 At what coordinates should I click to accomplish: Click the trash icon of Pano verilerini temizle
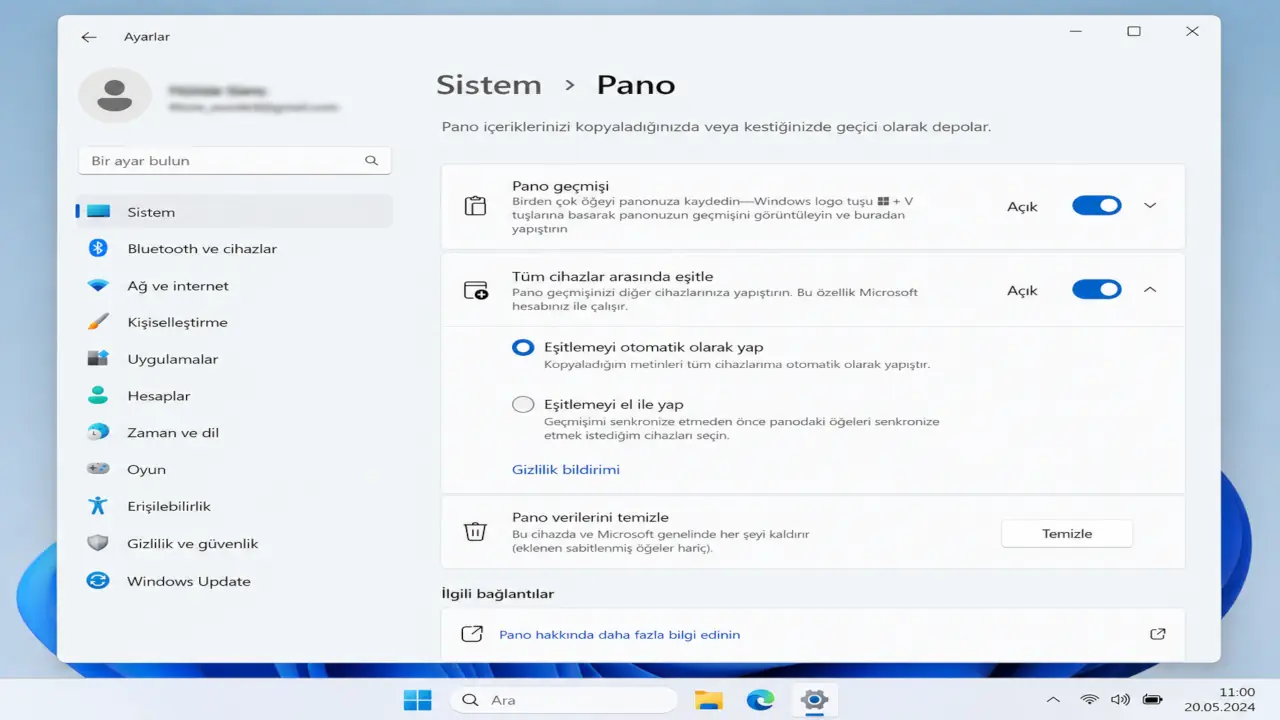pos(475,532)
